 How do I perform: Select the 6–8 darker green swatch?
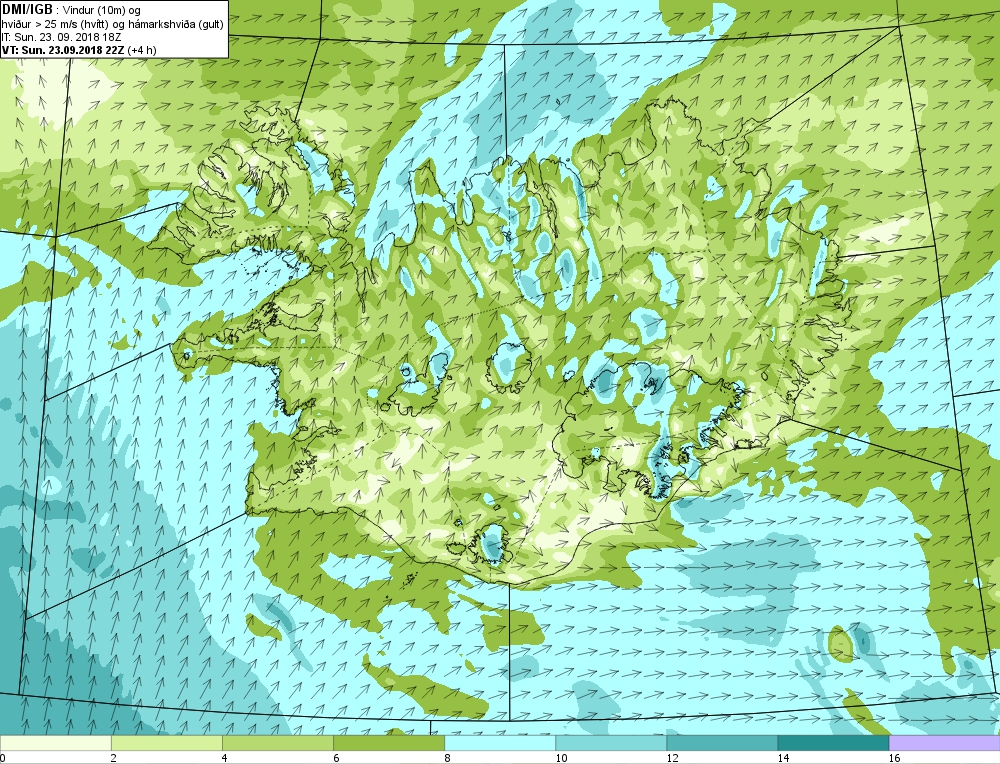coord(388,743)
